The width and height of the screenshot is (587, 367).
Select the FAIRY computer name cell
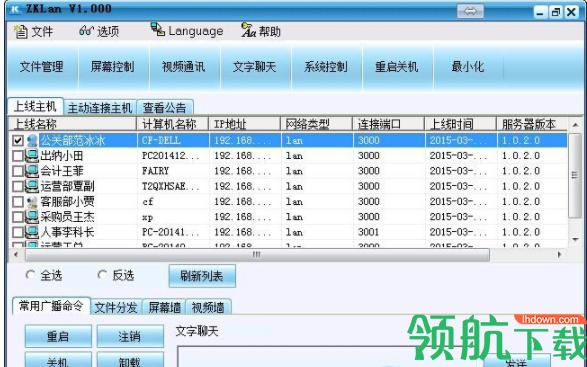coord(173,171)
